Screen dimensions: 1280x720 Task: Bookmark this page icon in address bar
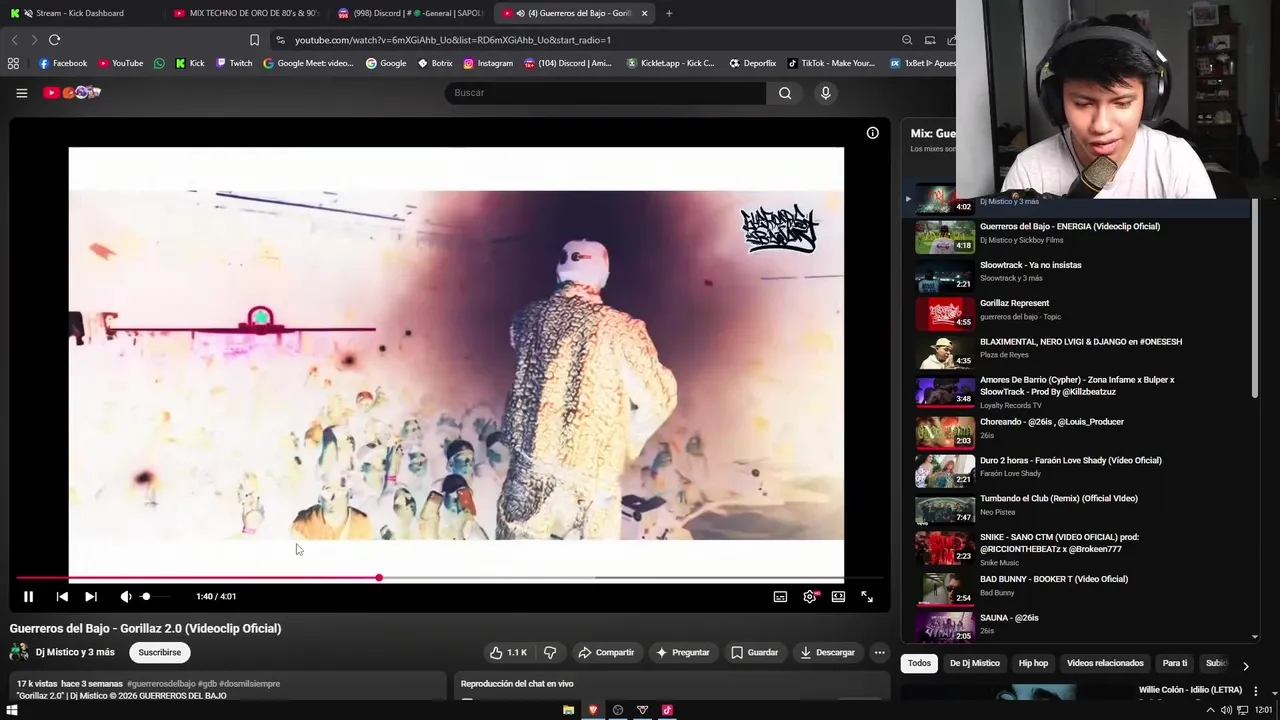coord(254,40)
